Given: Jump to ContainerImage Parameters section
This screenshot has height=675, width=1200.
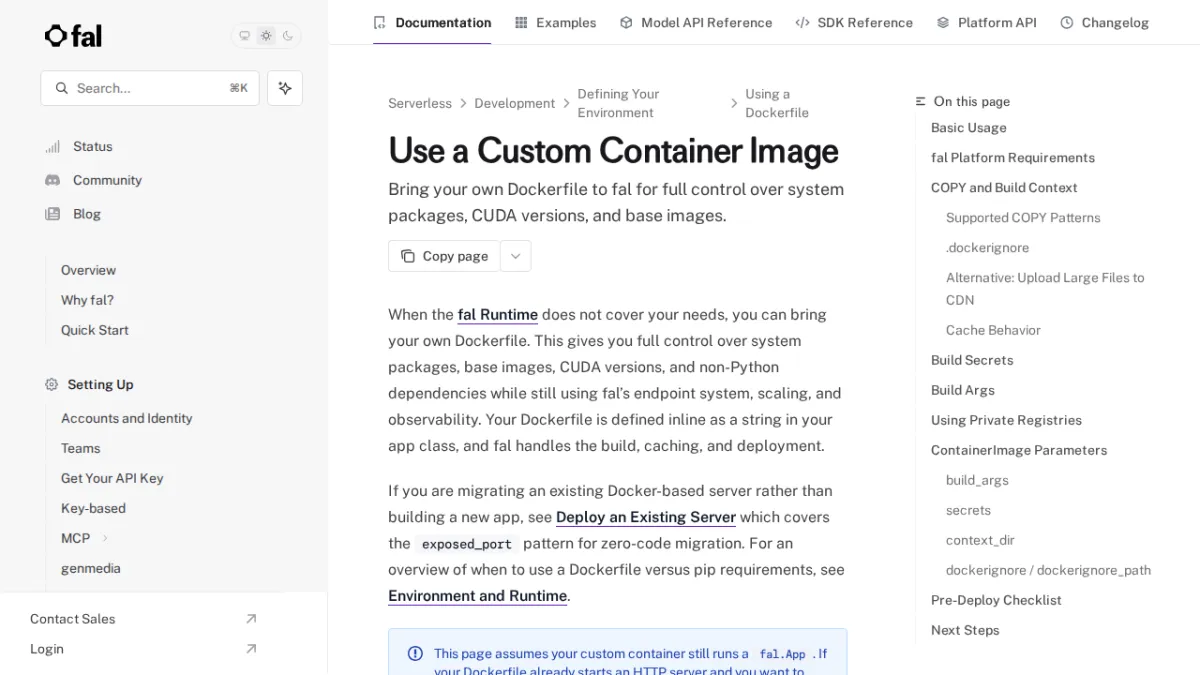Looking at the screenshot, I should [1019, 450].
